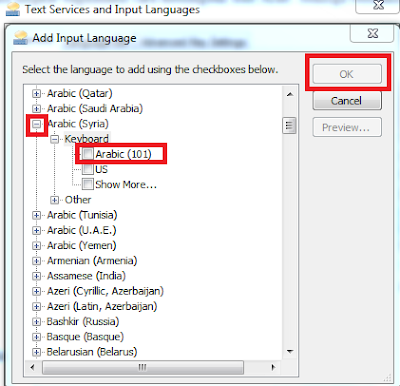
Task: Click the Cancel button
Action: pos(347,100)
